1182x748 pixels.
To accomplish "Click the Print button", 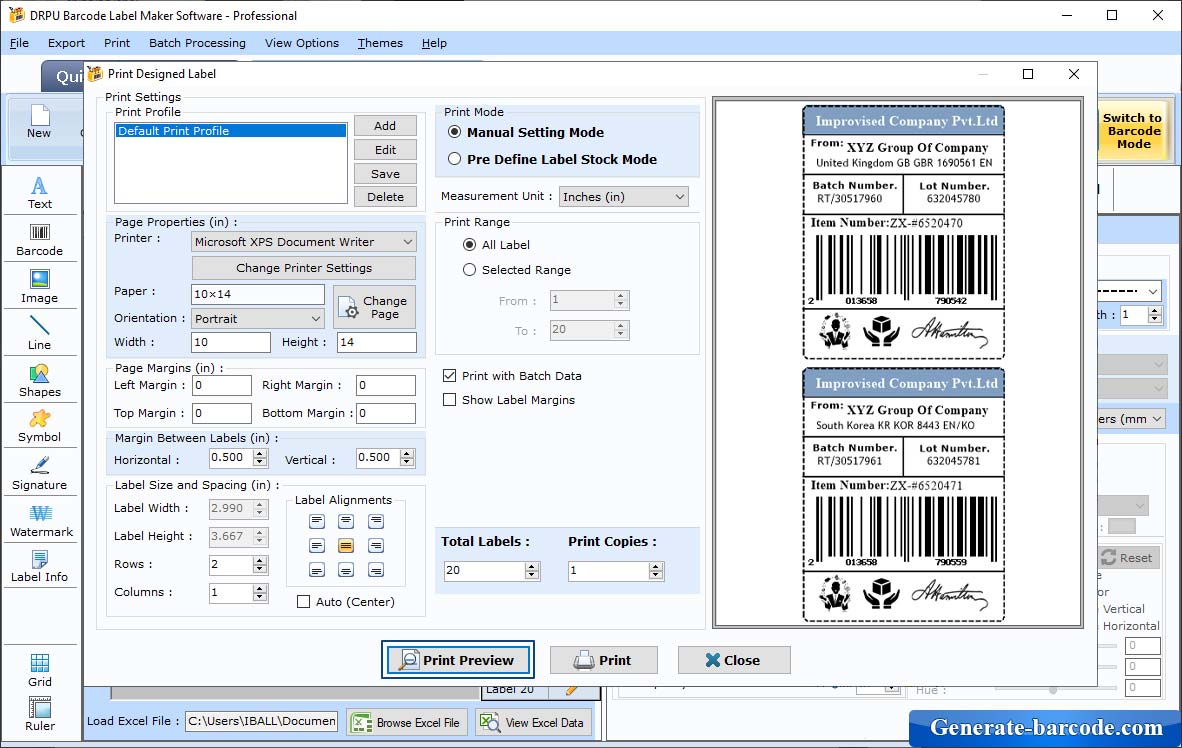I will [603, 660].
